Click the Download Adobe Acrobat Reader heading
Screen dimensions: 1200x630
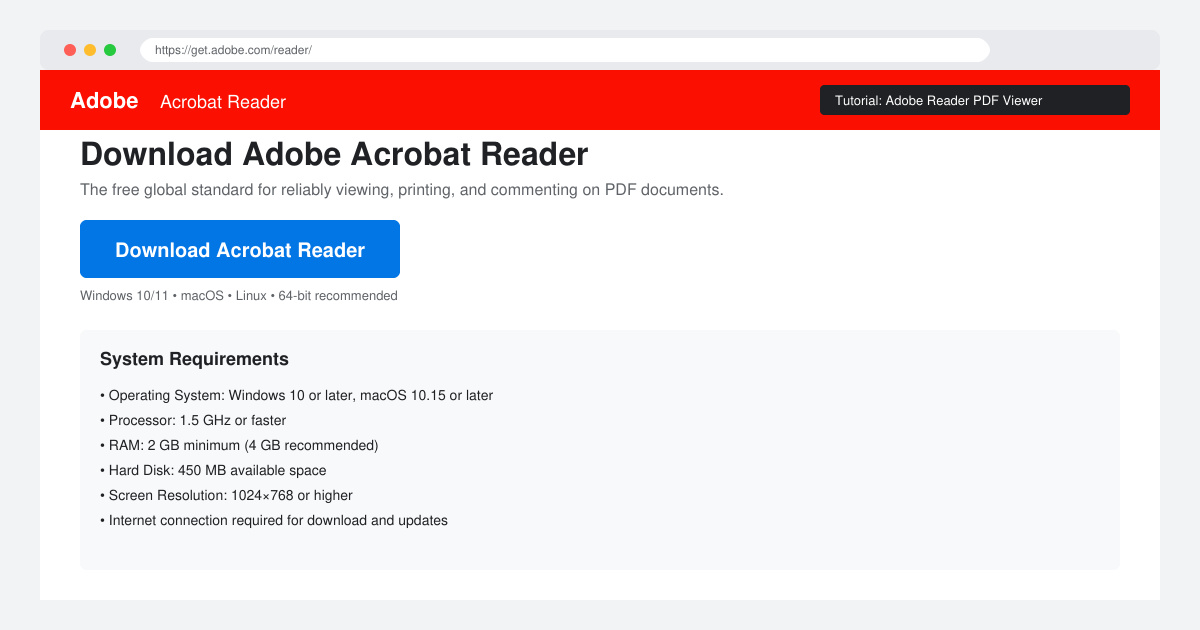point(334,155)
